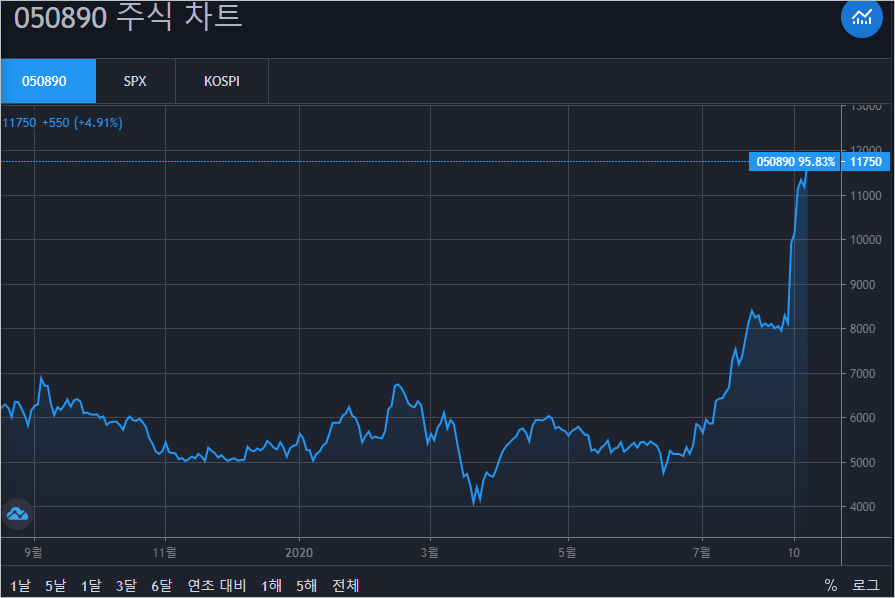895x598 pixels.
Task: Click the 9월 label on time axis
Action: coord(34,552)
